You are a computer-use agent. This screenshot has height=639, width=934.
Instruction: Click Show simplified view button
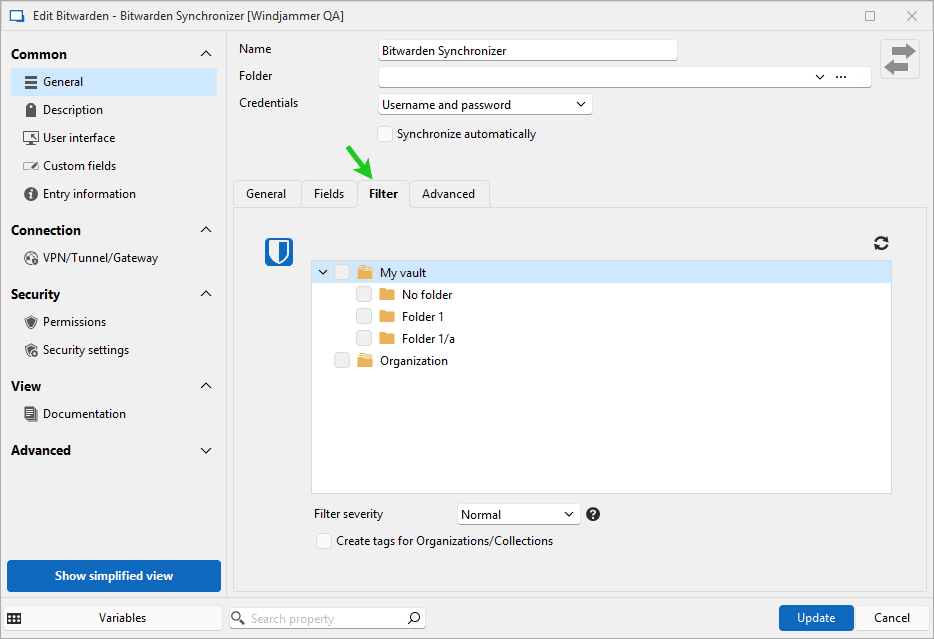pos(114,576)
